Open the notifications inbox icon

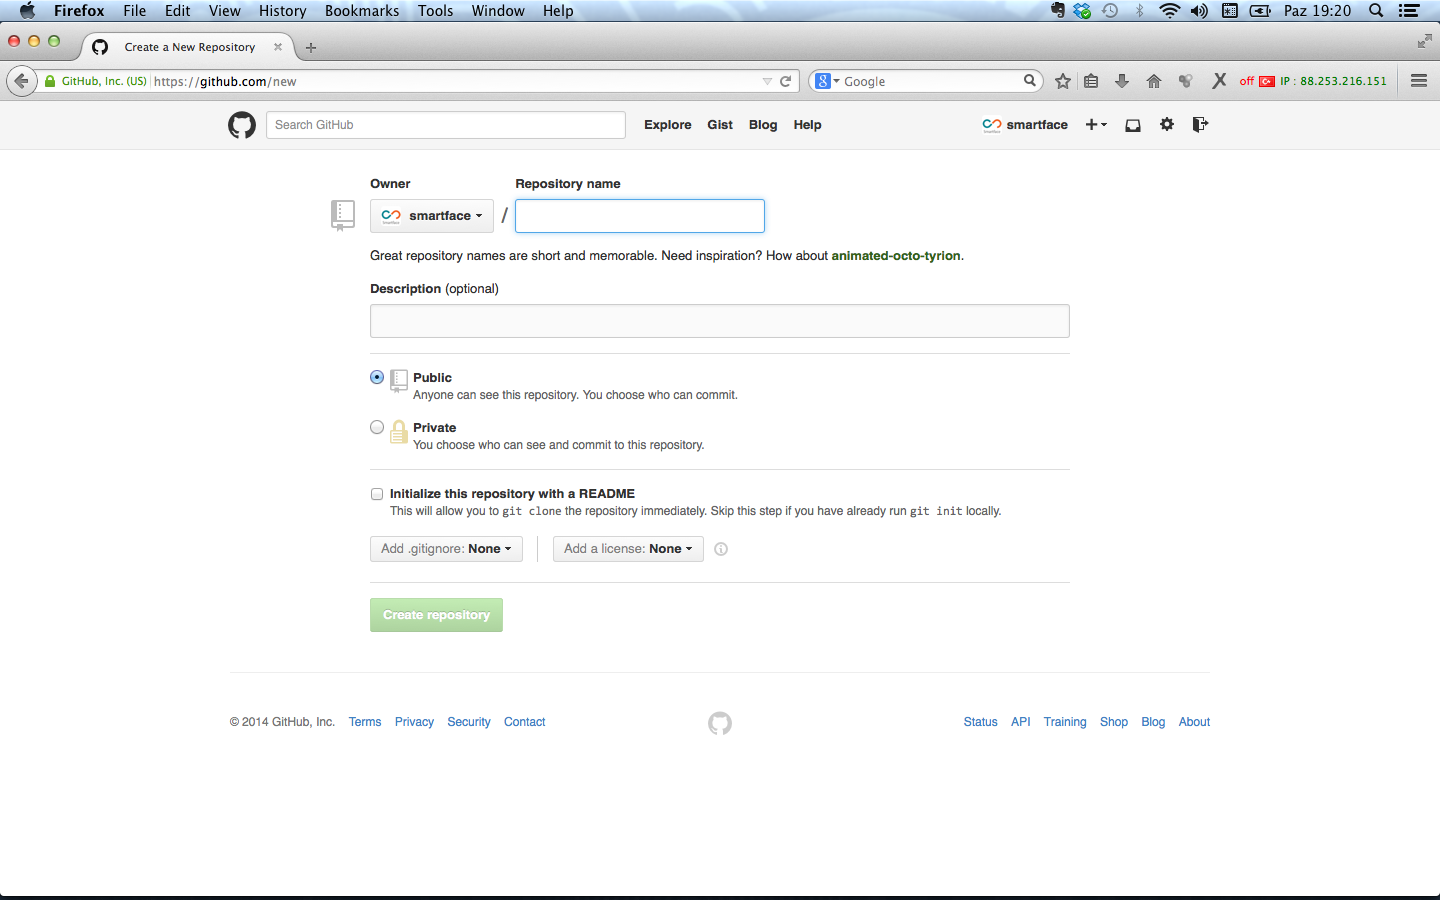pos(1133,125)
